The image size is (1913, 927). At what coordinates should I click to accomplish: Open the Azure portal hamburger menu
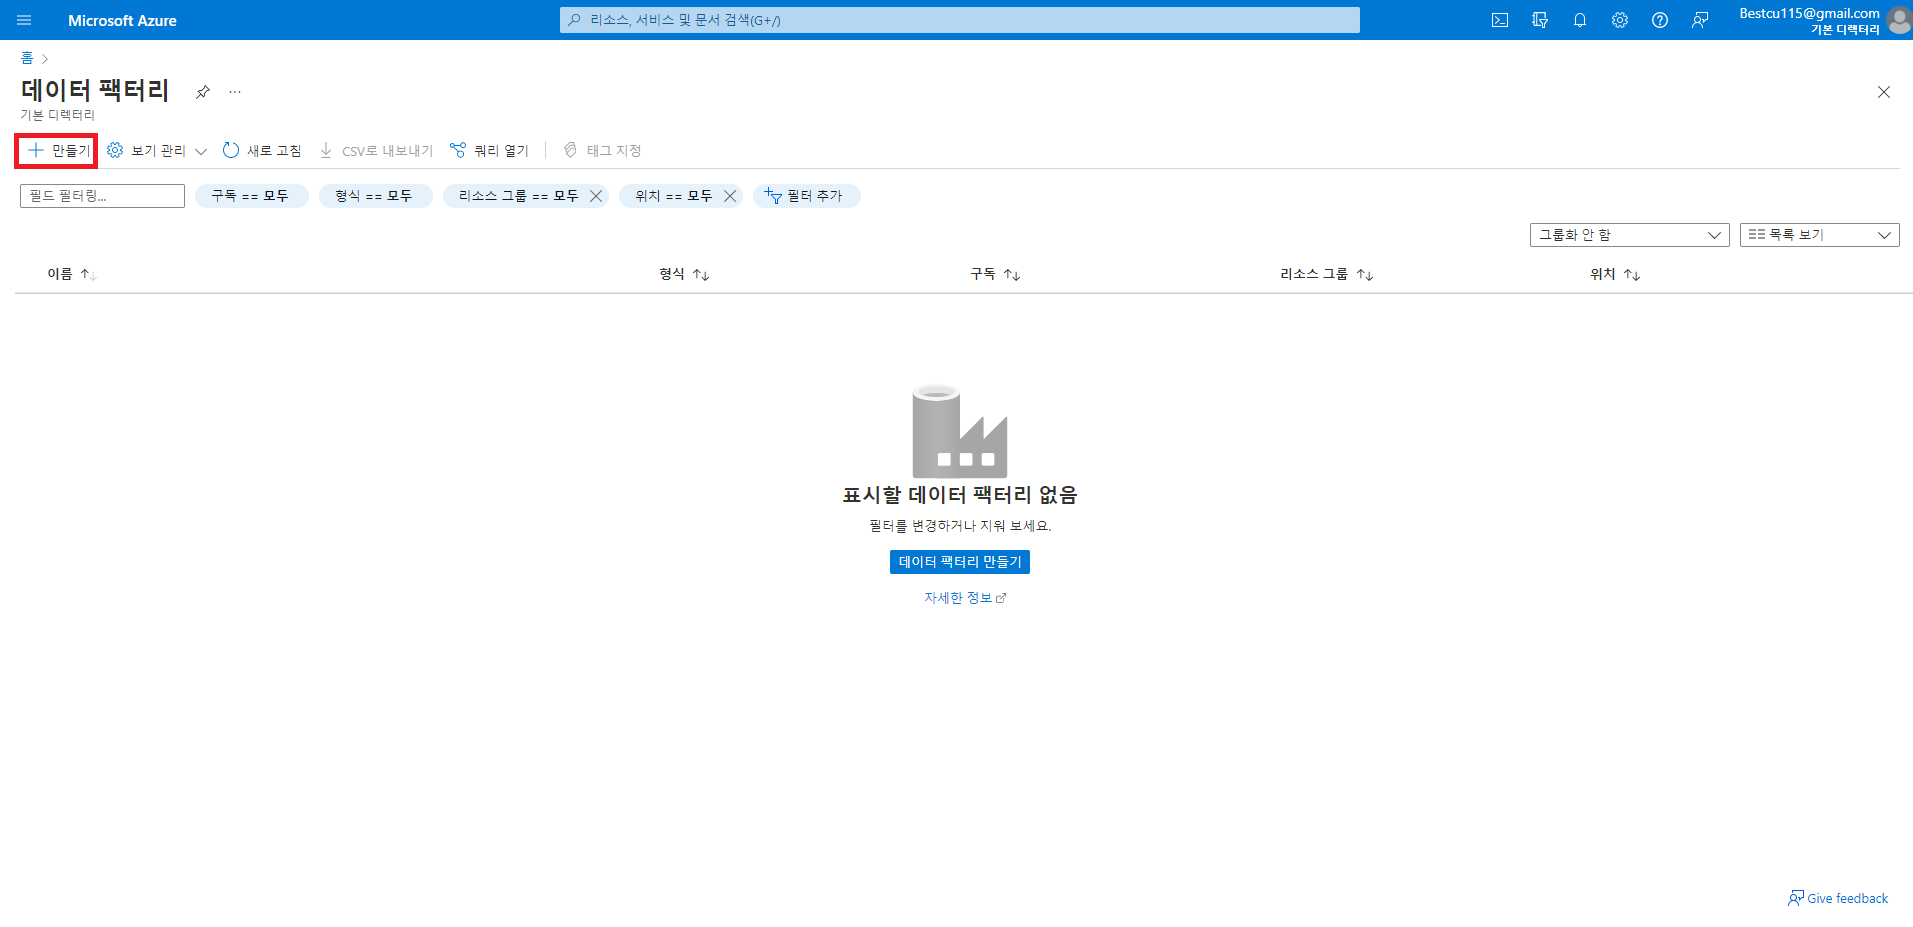(24, 20)
